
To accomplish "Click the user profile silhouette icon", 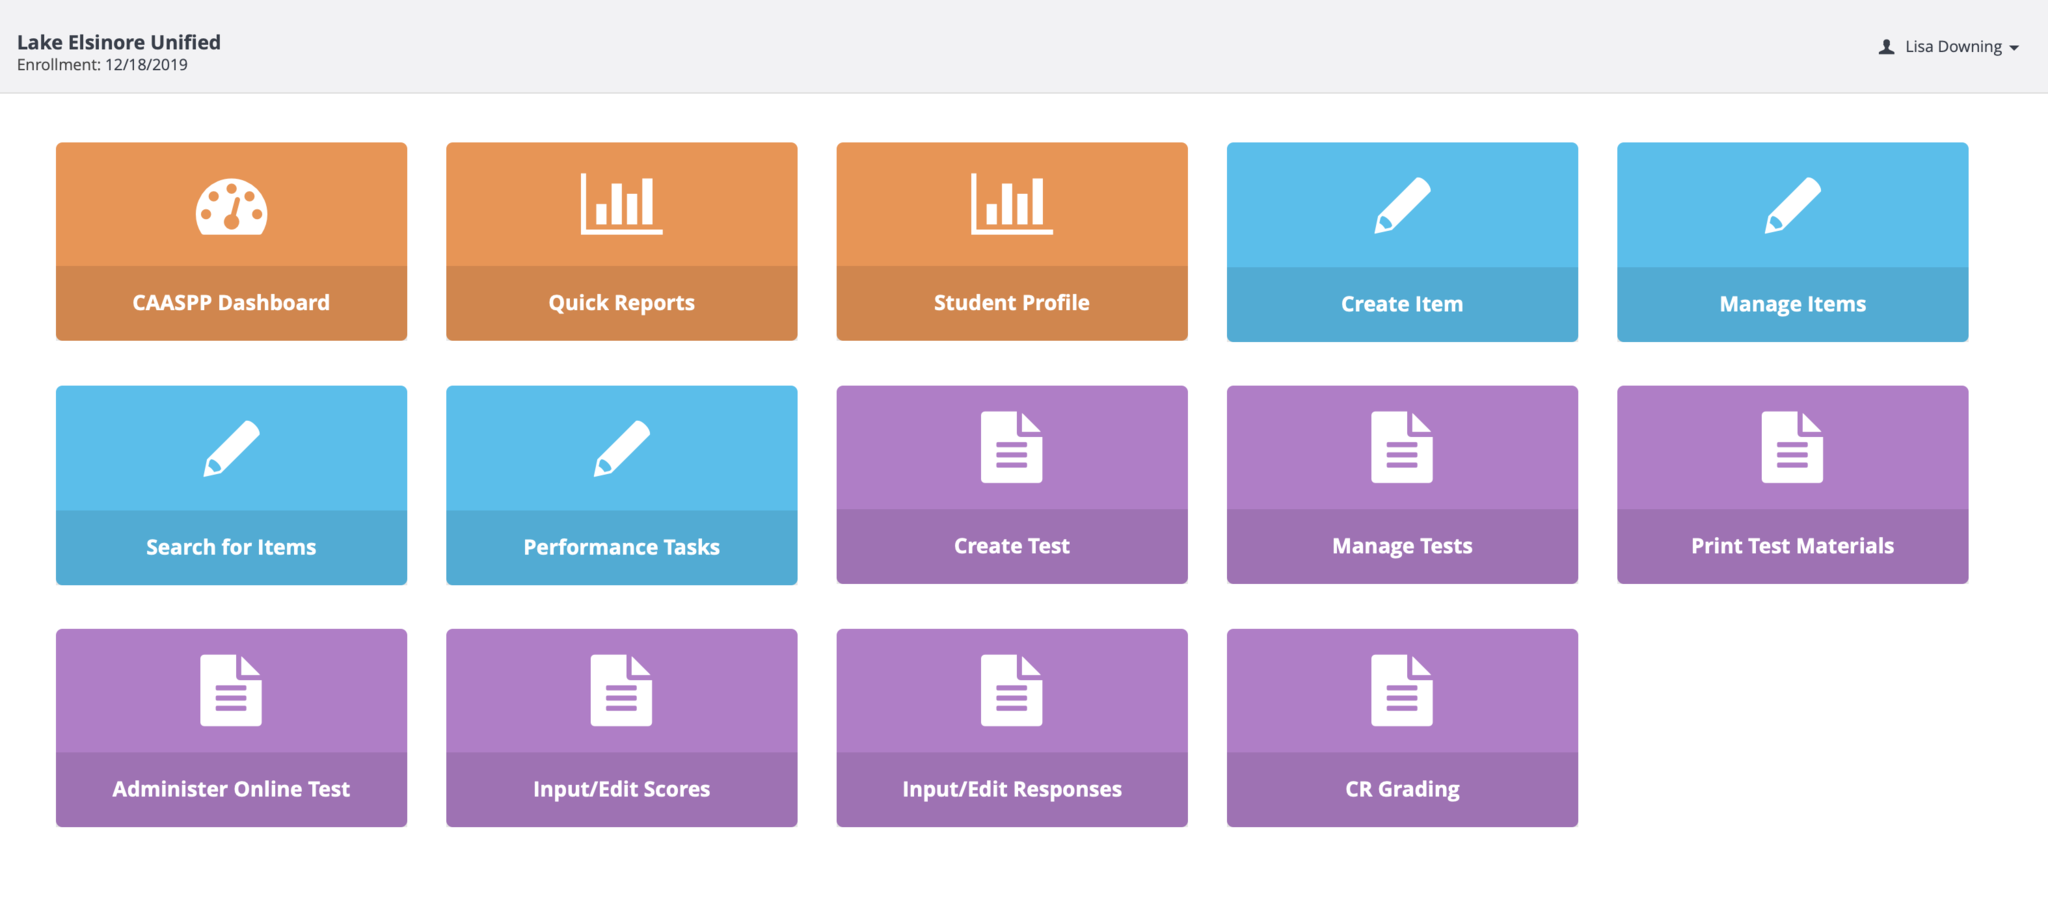I will [1886, 47].
